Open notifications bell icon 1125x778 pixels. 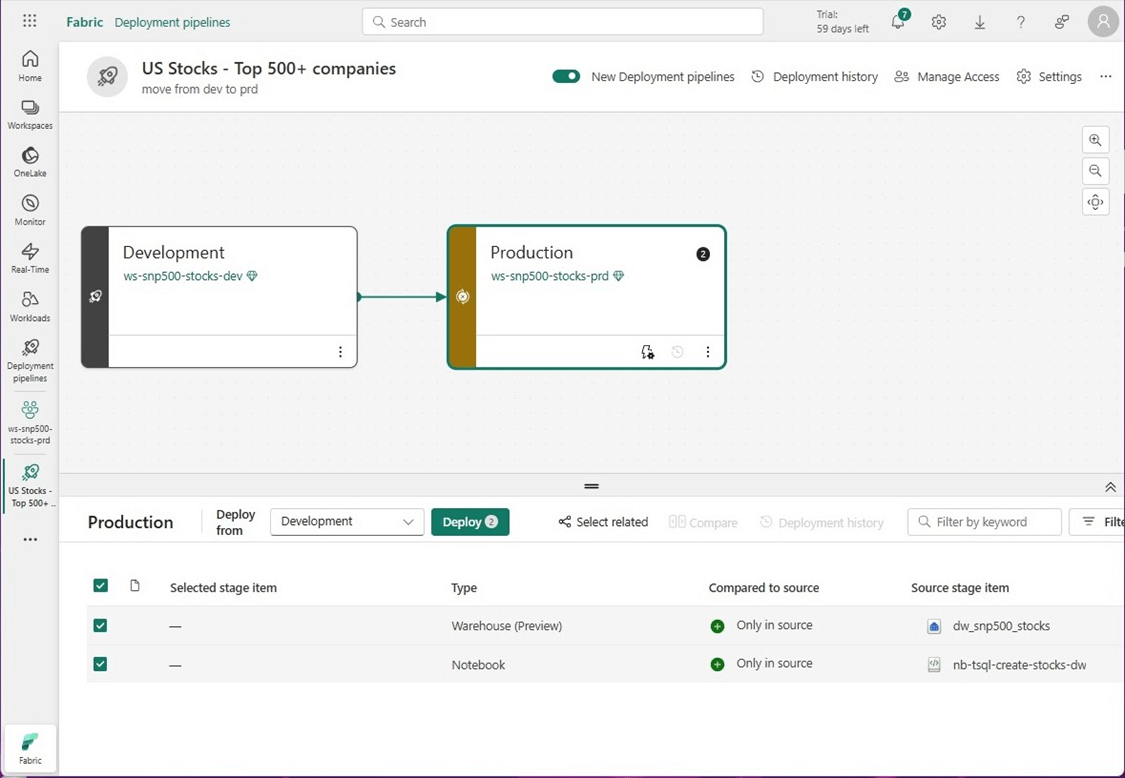(x=899, y=21)
